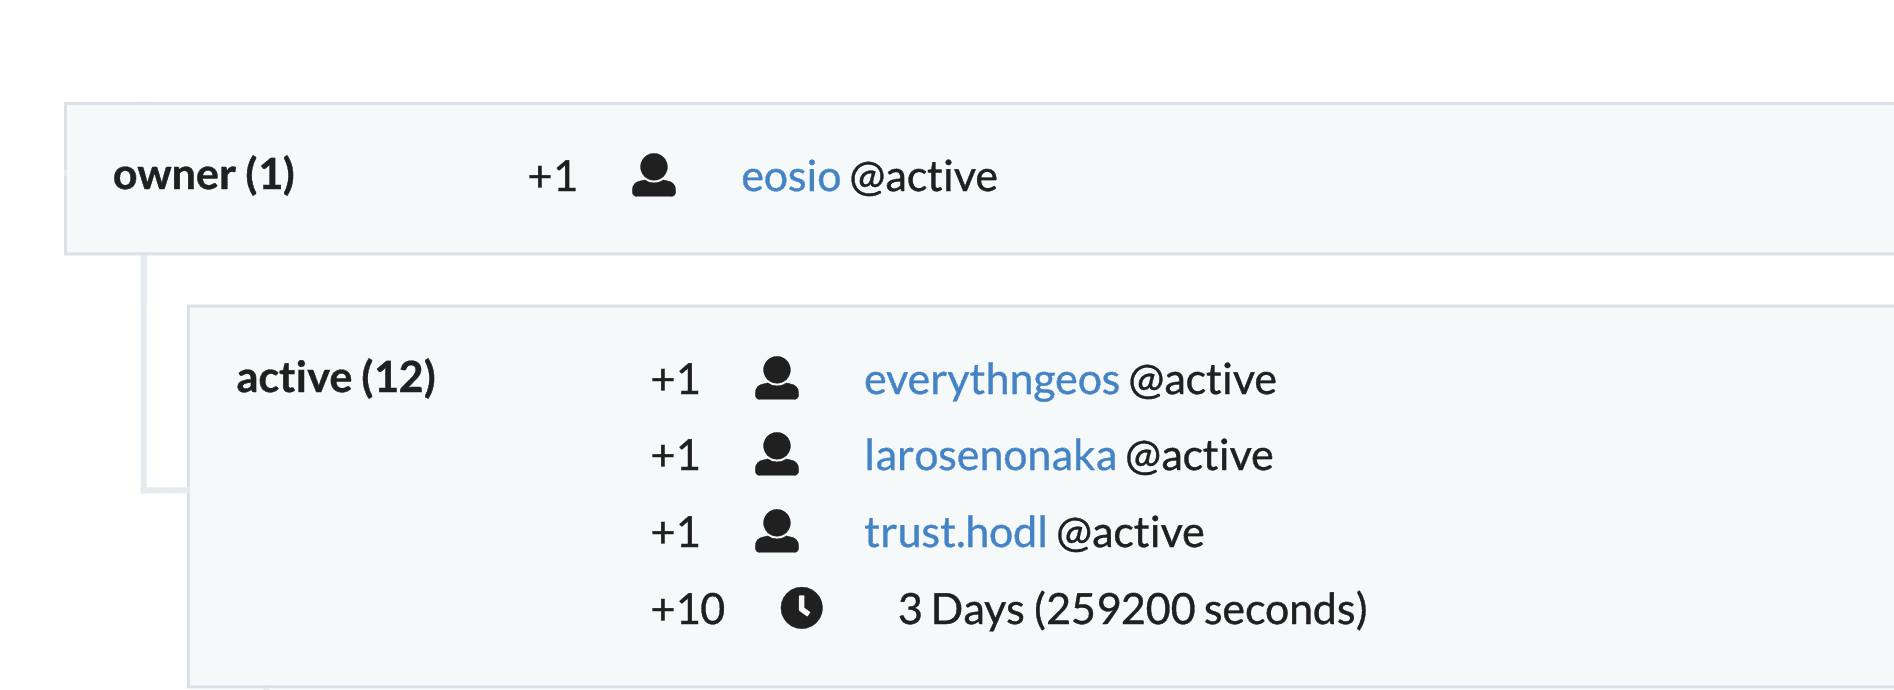The image size is (1894, 690).
Task: Visit the larosenonaka account page
Action: pyautogui.click(x=989, y=456)
